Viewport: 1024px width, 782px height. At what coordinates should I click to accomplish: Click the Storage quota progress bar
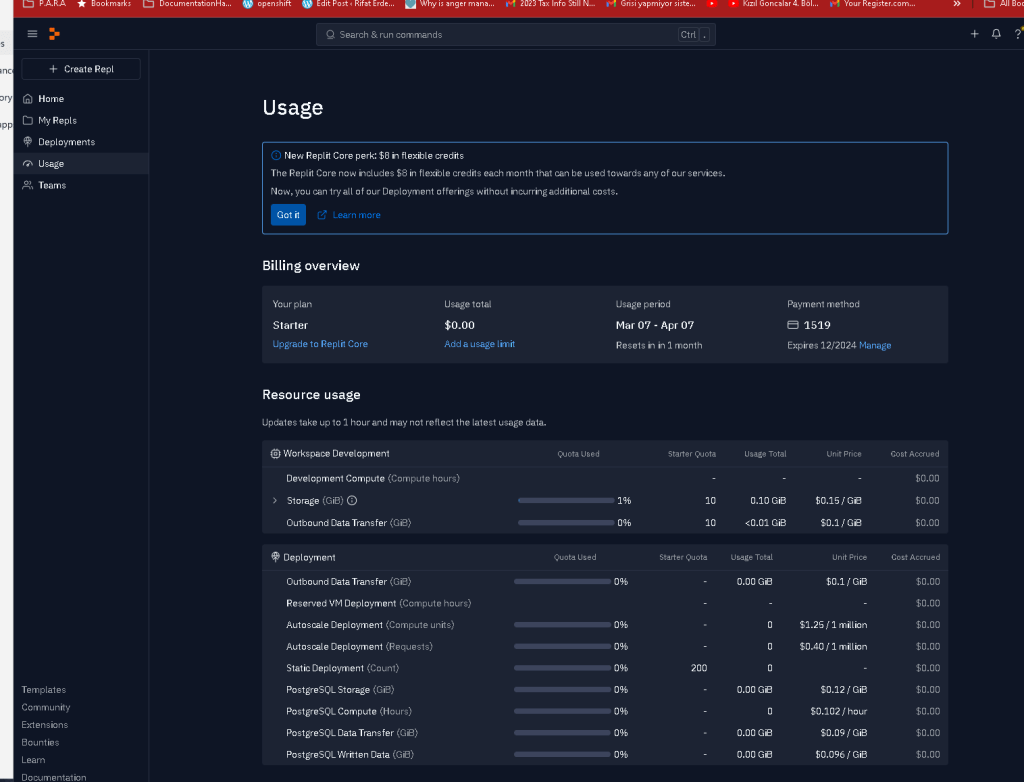(x=566, y=500)
